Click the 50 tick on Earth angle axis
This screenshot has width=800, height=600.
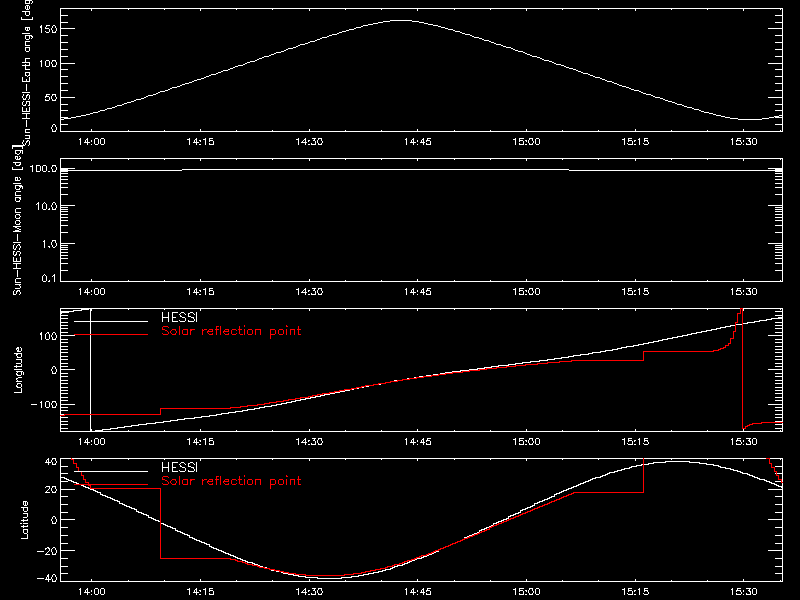tap(51, 97)
